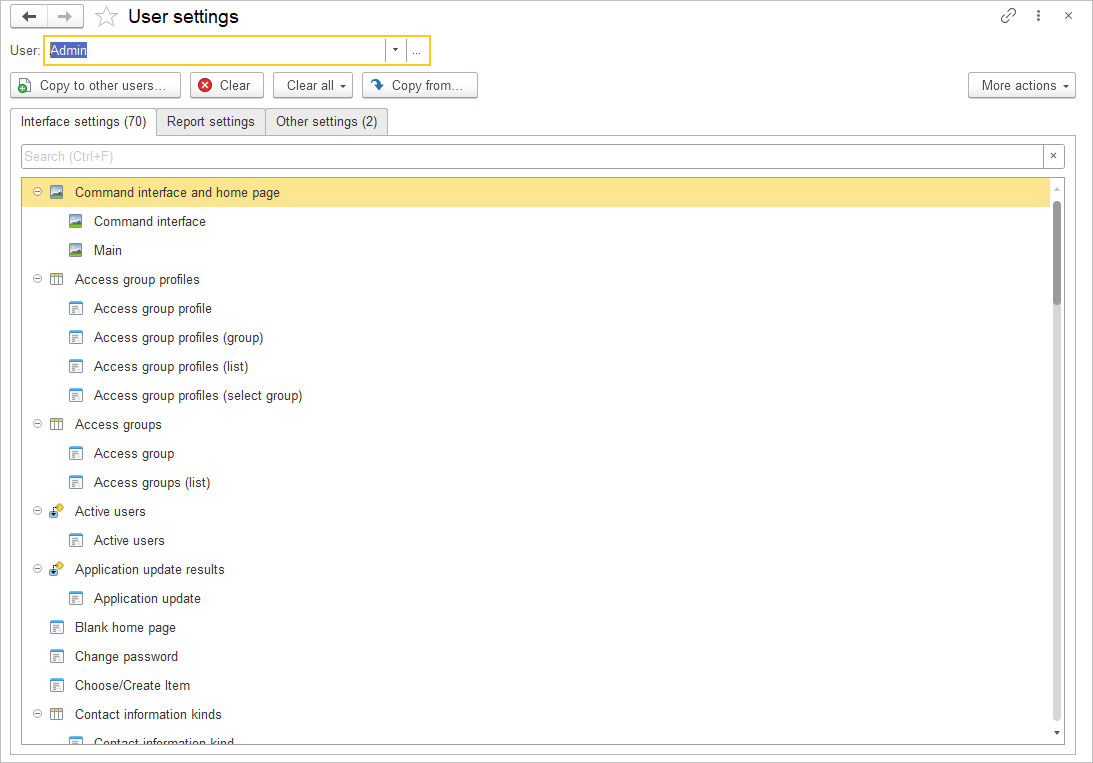
Task: Collapse the Access groups node
Action: 38,424
